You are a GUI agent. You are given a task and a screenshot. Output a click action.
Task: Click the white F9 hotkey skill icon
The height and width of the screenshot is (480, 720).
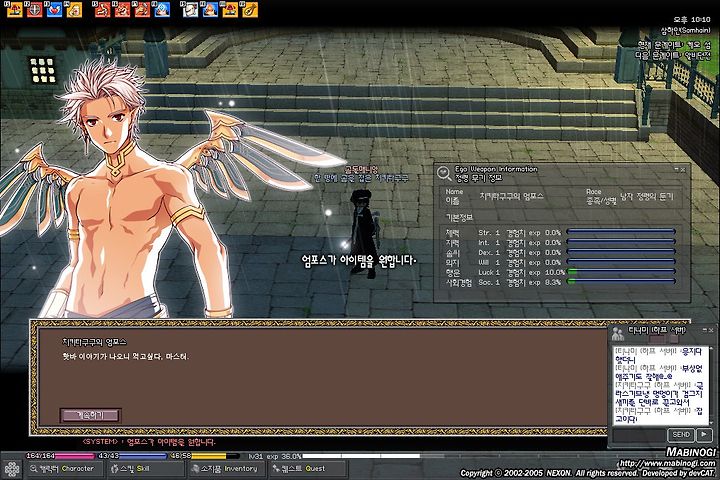[x=190, y=9]
